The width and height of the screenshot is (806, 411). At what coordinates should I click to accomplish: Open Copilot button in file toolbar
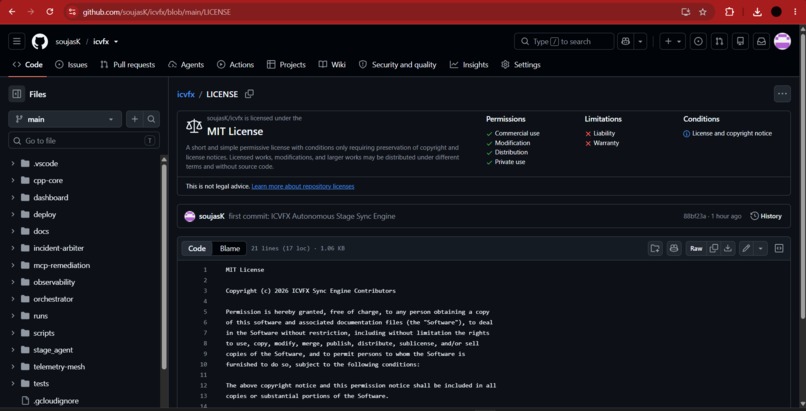(x=674, y=249)
